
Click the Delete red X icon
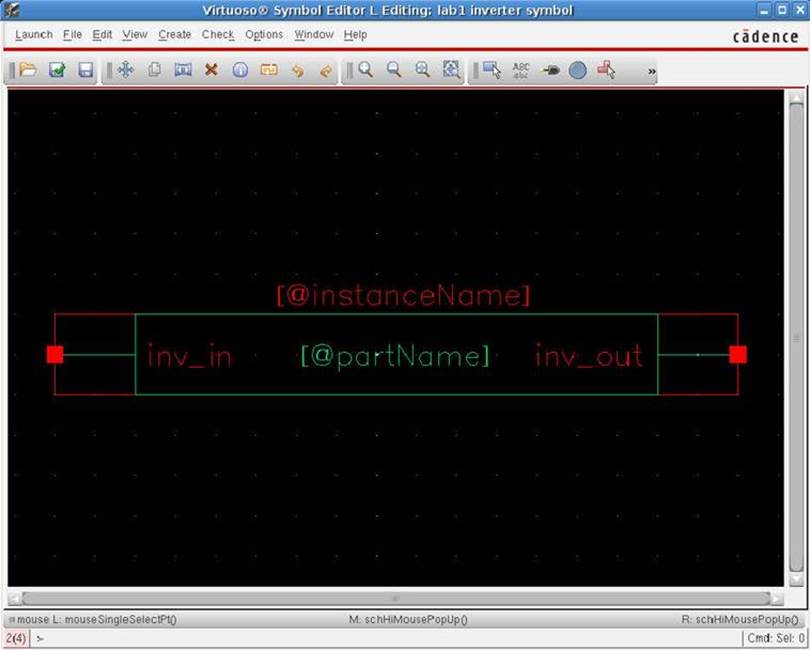click(211, 70)
